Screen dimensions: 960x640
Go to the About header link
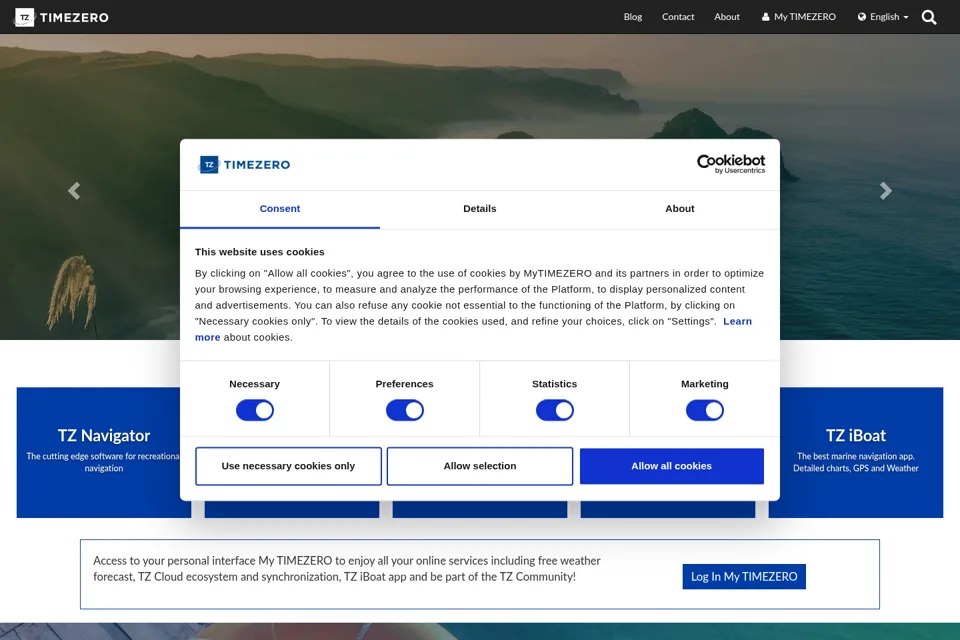click(x=727, y=17)
